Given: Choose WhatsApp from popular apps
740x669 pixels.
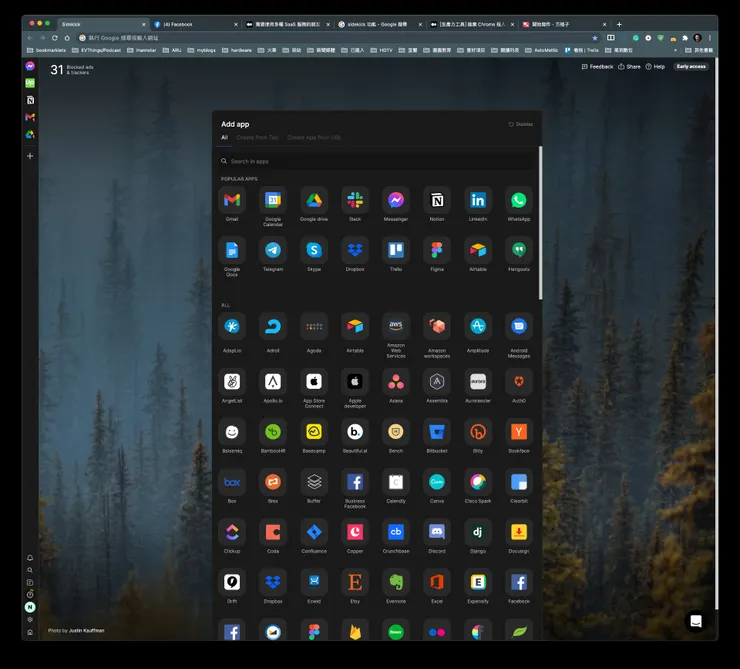Looking at the screenshot, I should click(x=518, y=200).
